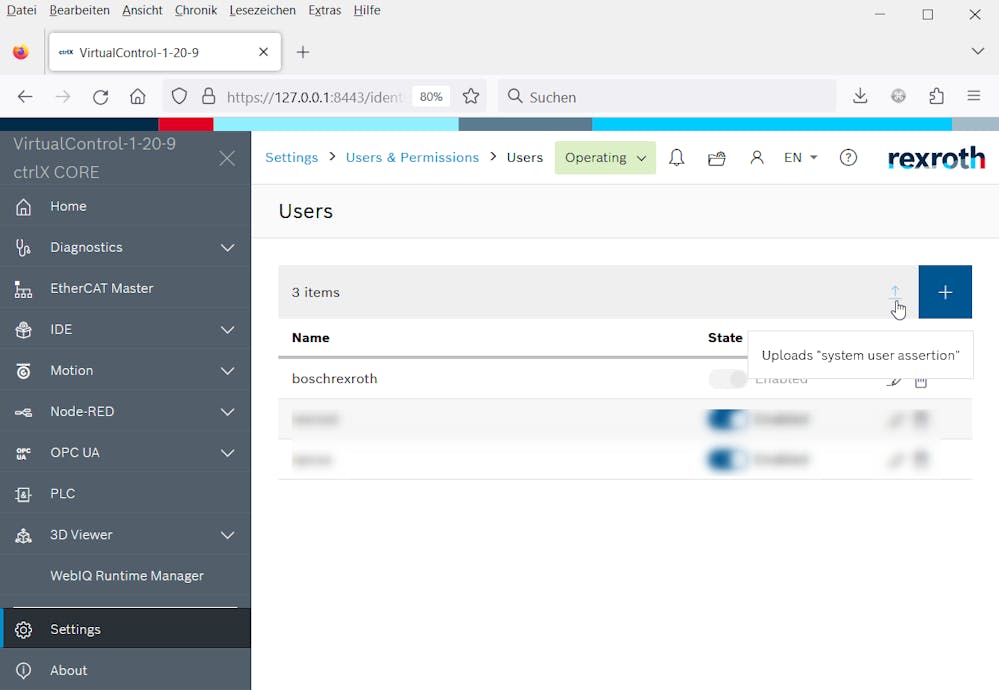The width and height of the screenshot is (999, 690).
Task: Go to Firefox home page
Action: click(x=138, y=97)
